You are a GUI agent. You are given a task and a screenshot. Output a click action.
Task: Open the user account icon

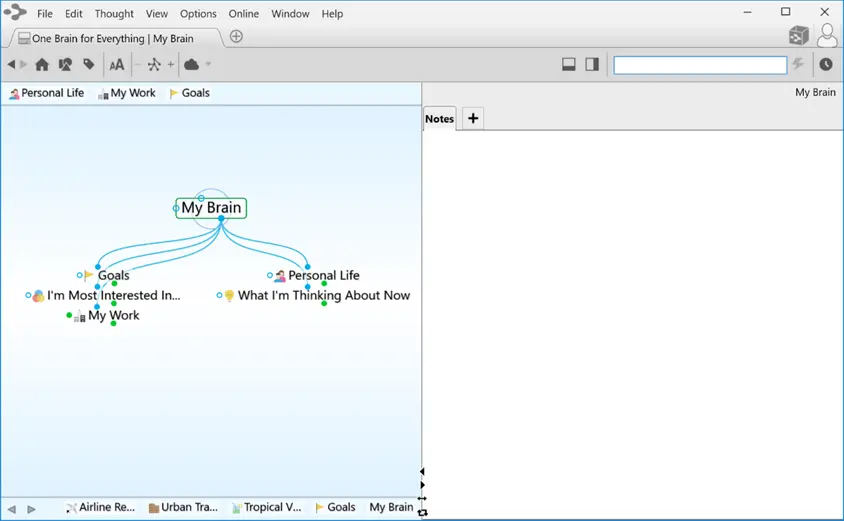[827, 36]
